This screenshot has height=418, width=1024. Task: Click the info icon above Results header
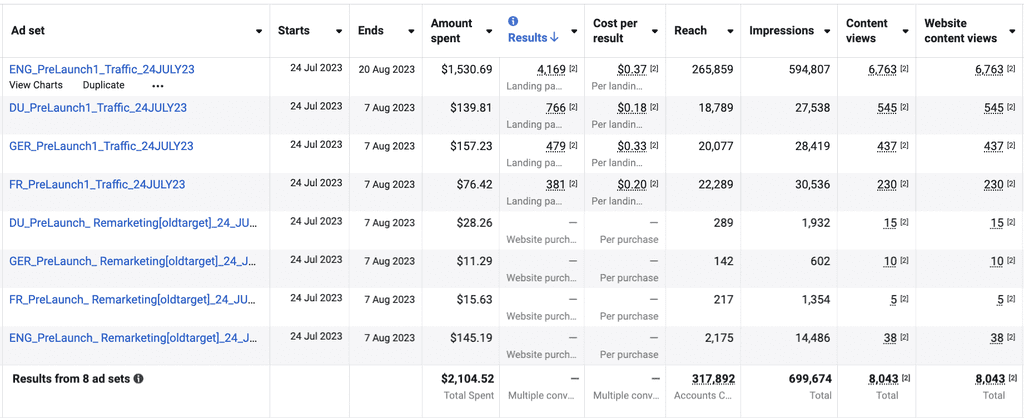coord(513,22)
